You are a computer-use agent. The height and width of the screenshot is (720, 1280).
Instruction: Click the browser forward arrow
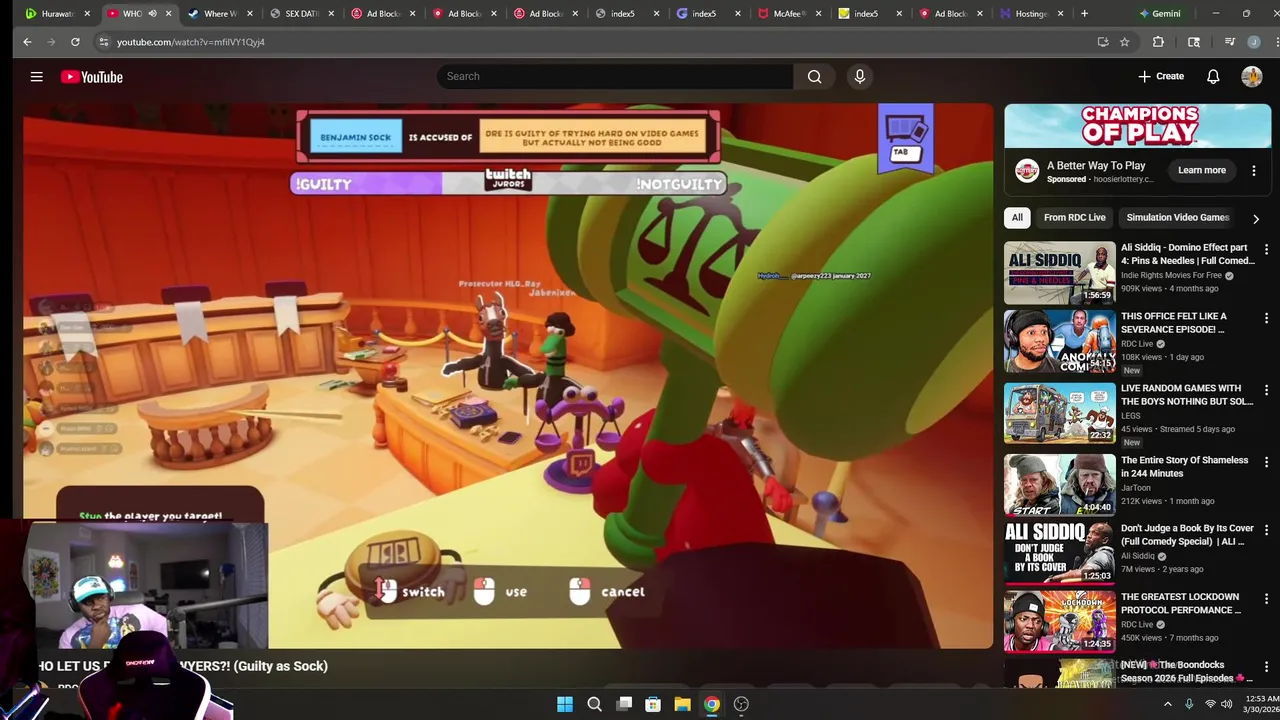[x=51, y=42]
